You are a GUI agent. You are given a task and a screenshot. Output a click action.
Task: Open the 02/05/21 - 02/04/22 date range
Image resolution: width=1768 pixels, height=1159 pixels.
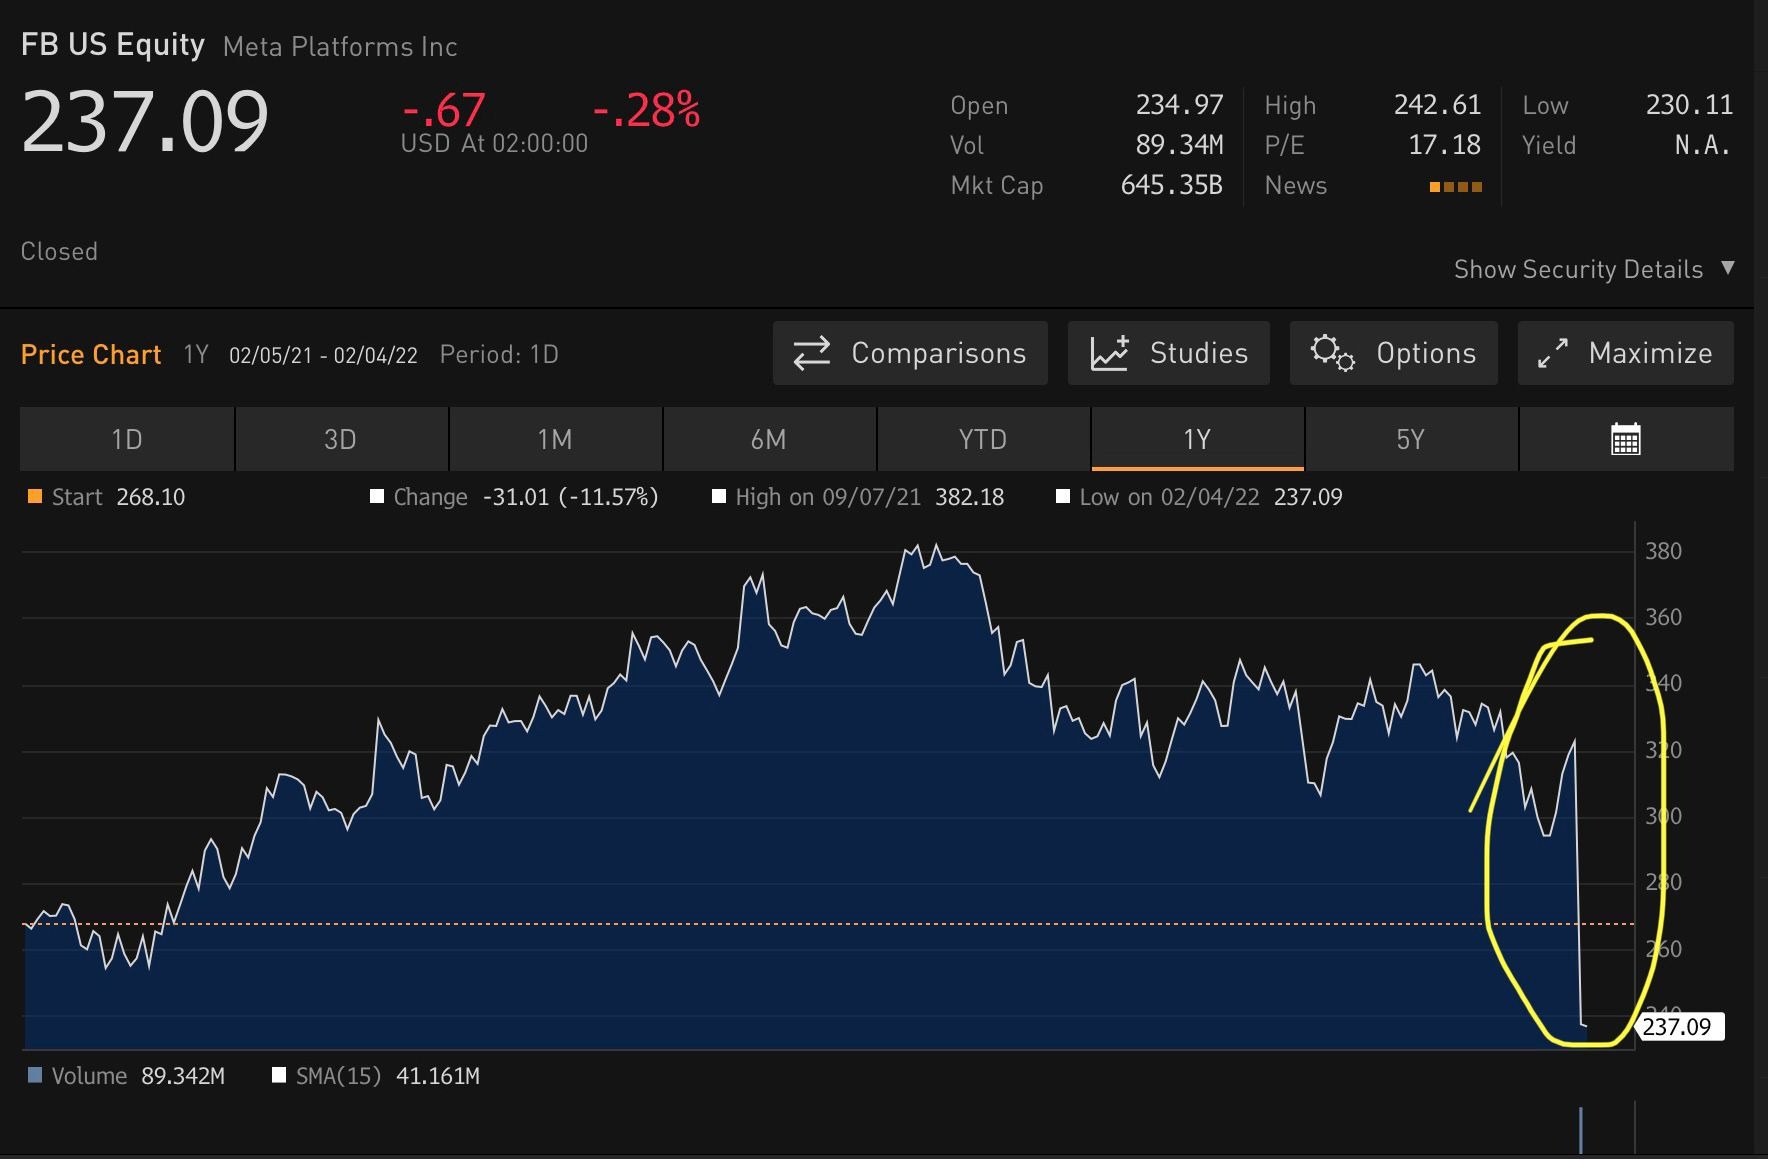(x=323, y=356)
